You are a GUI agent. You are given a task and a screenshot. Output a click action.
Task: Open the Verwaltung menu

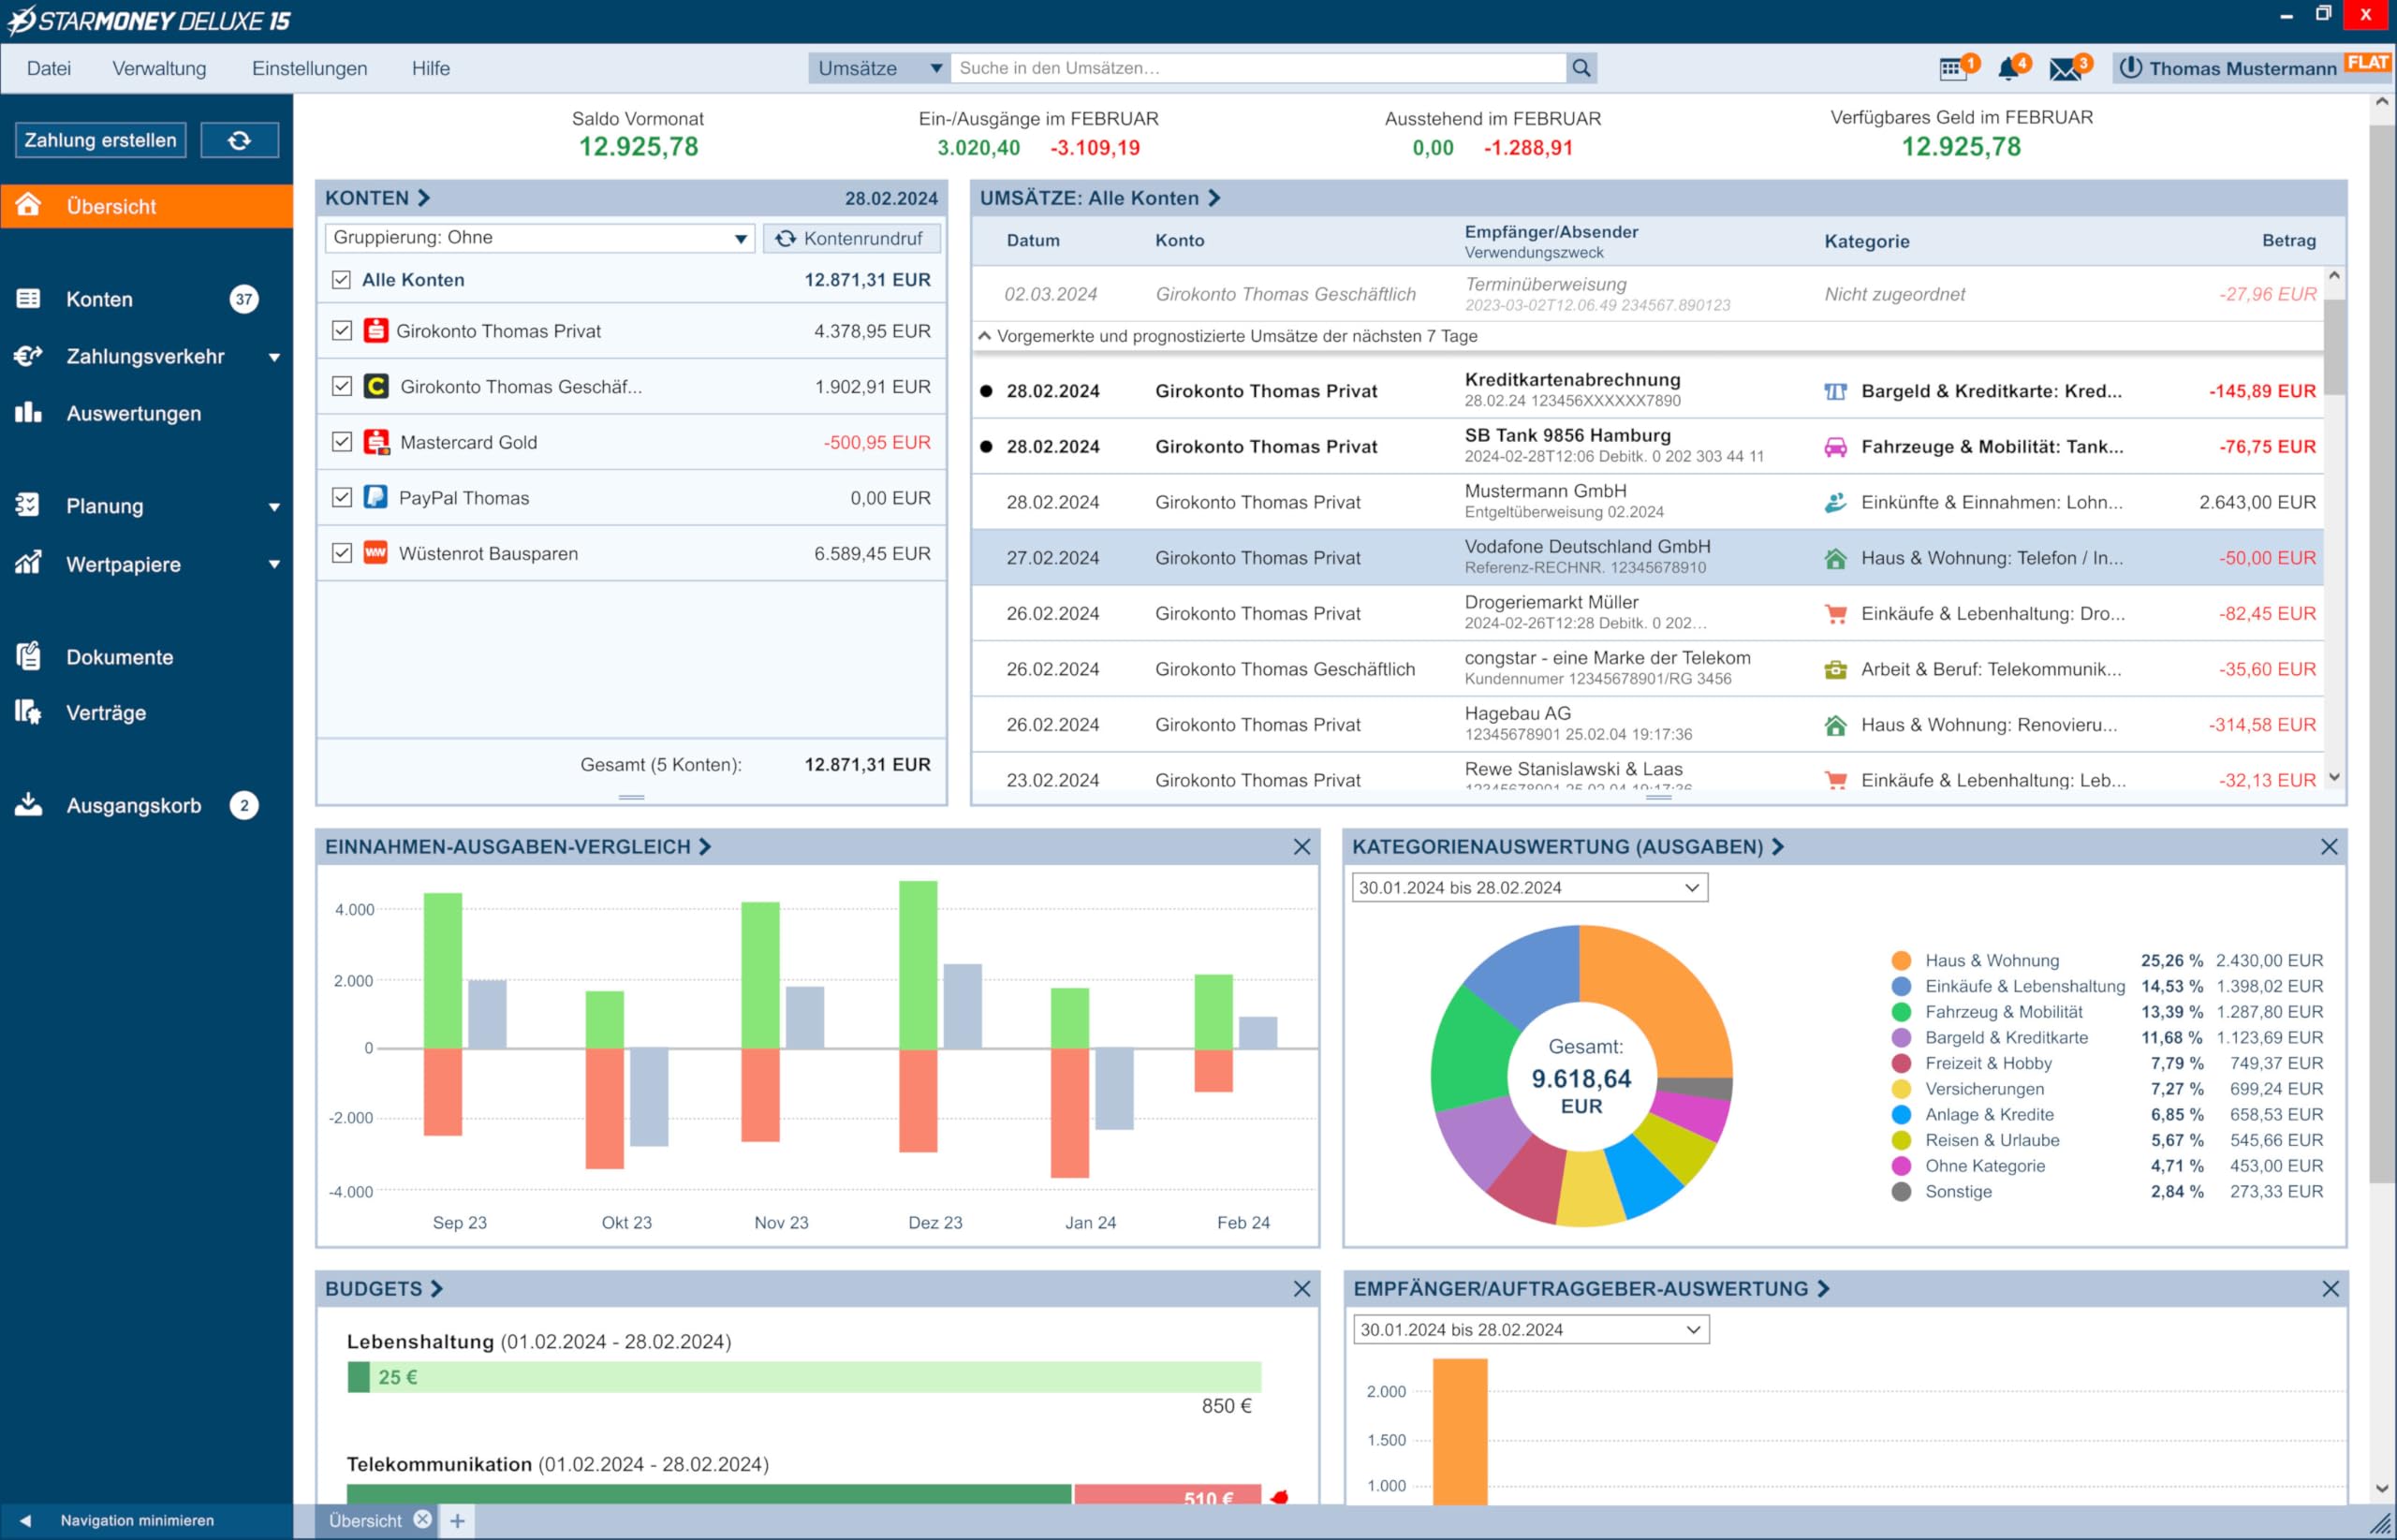pyautogui.click(x=159, y=68)
